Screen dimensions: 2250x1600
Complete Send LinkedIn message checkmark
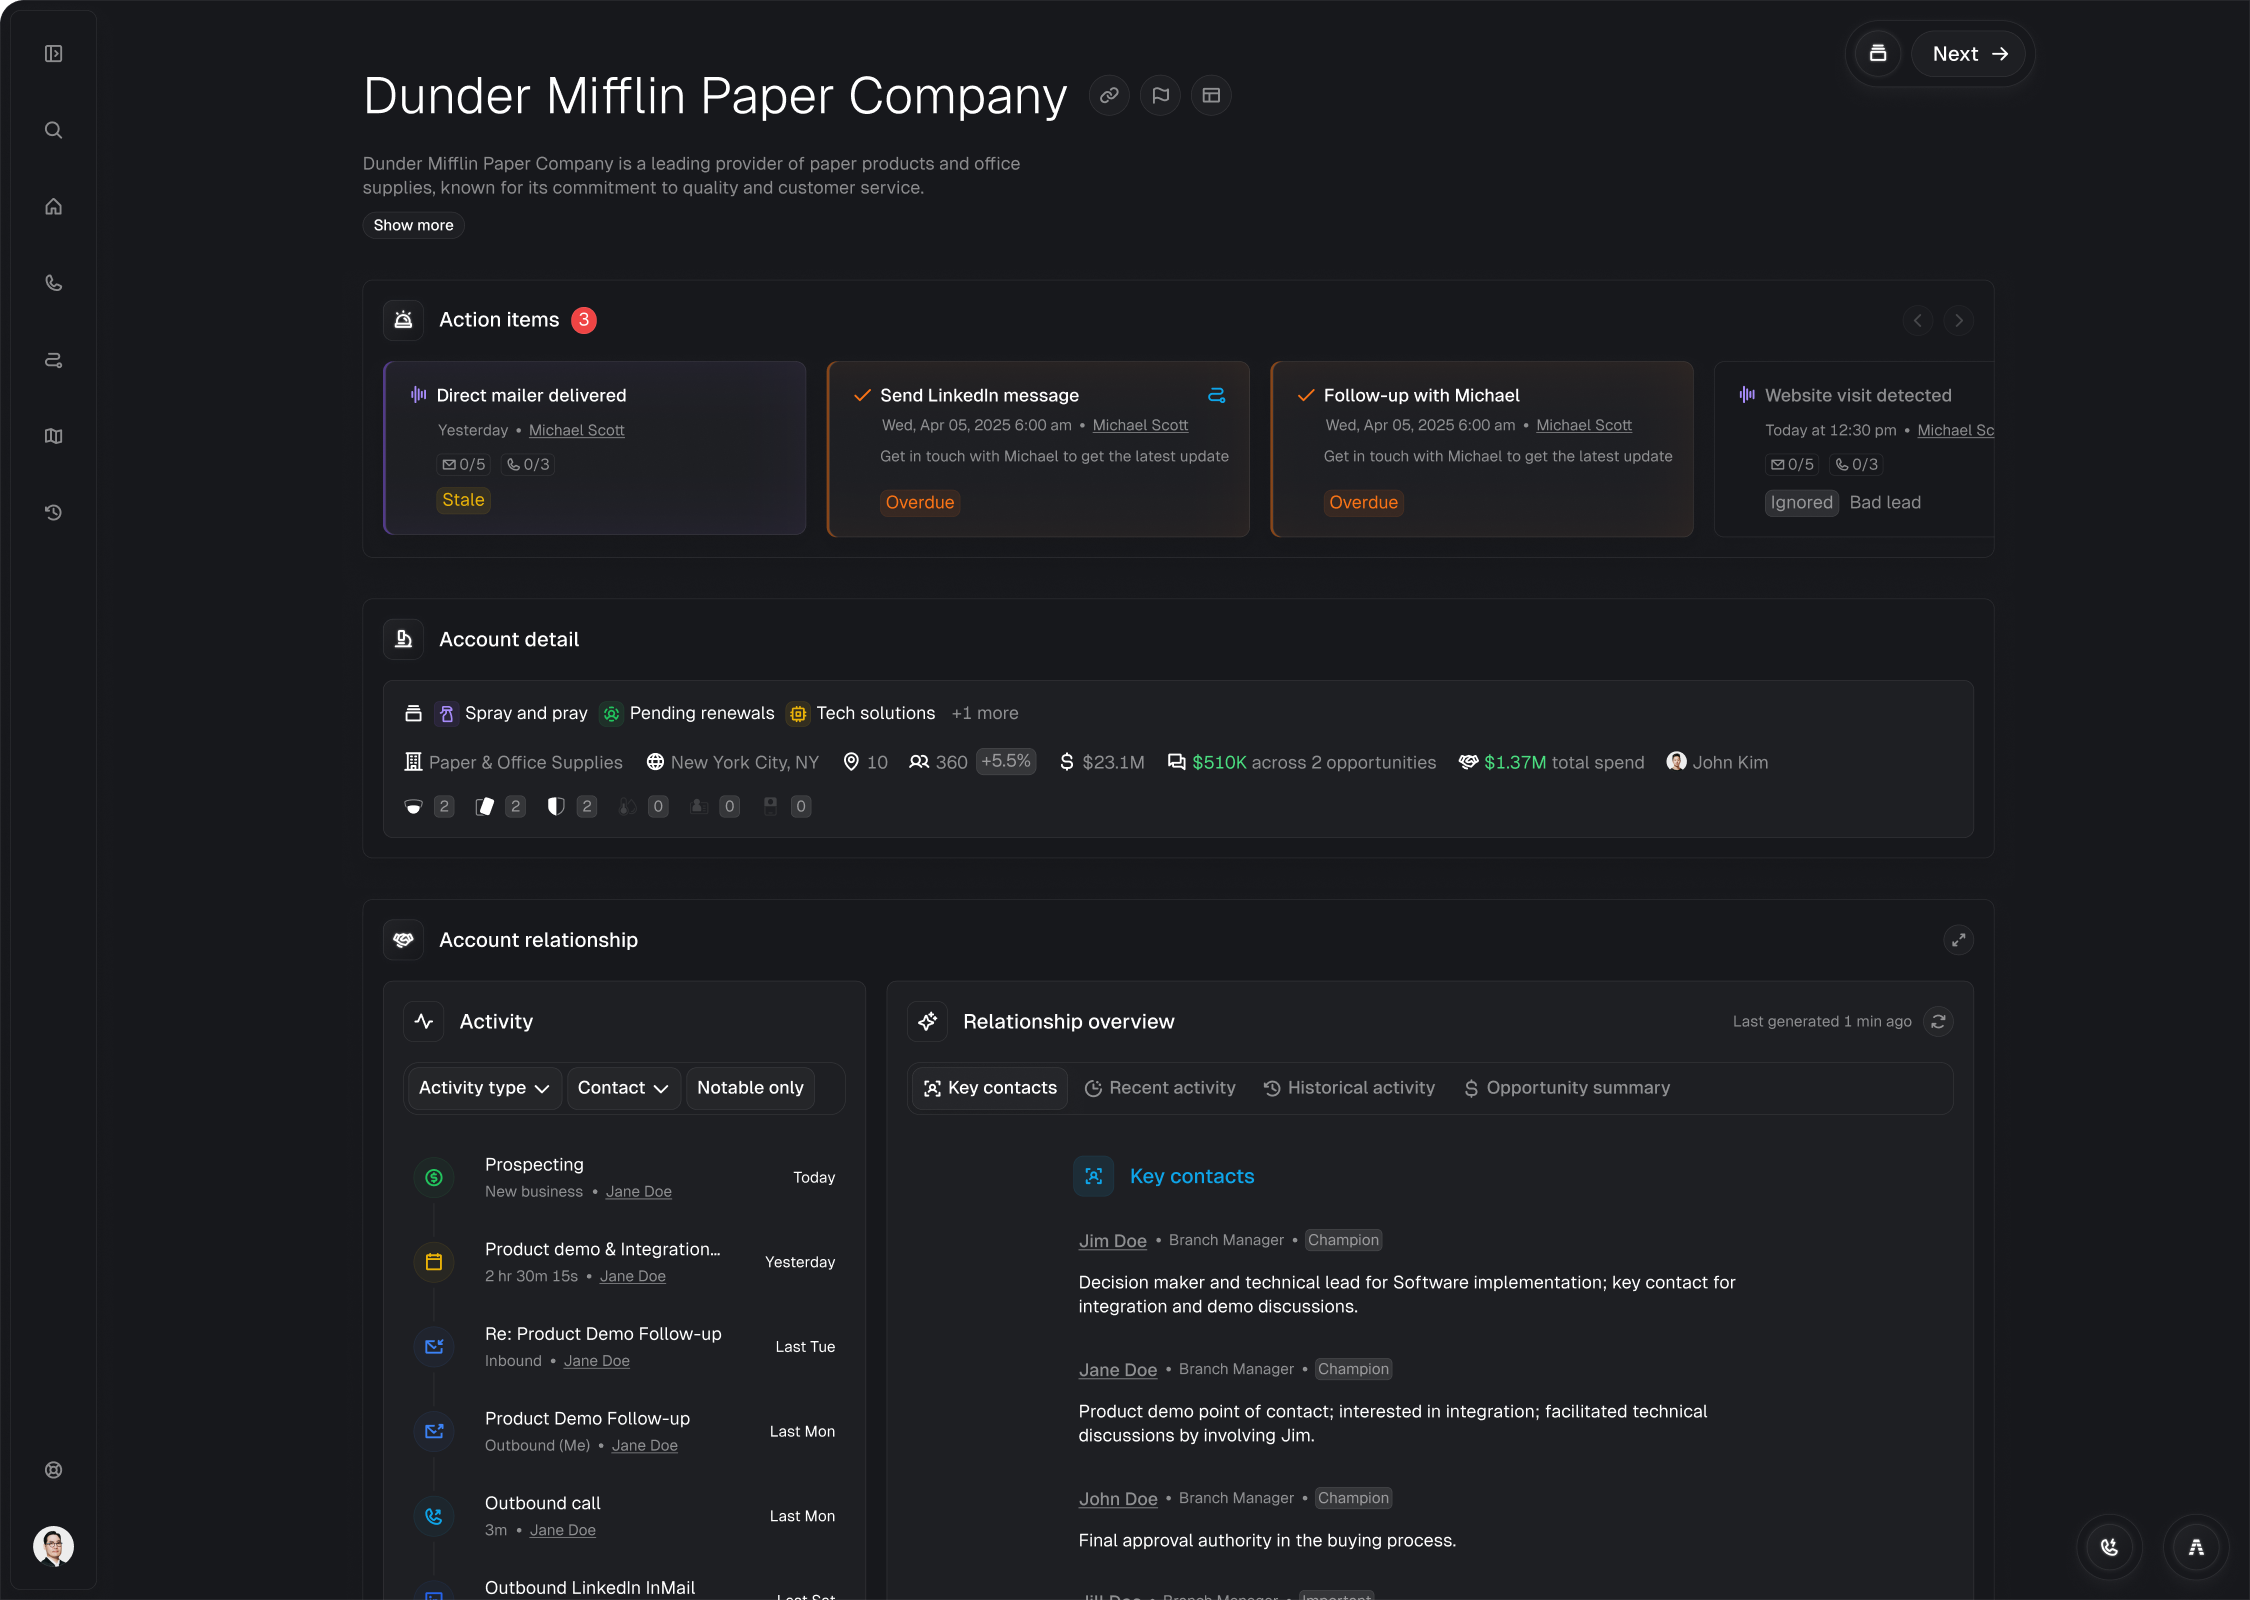pos(862,395)
